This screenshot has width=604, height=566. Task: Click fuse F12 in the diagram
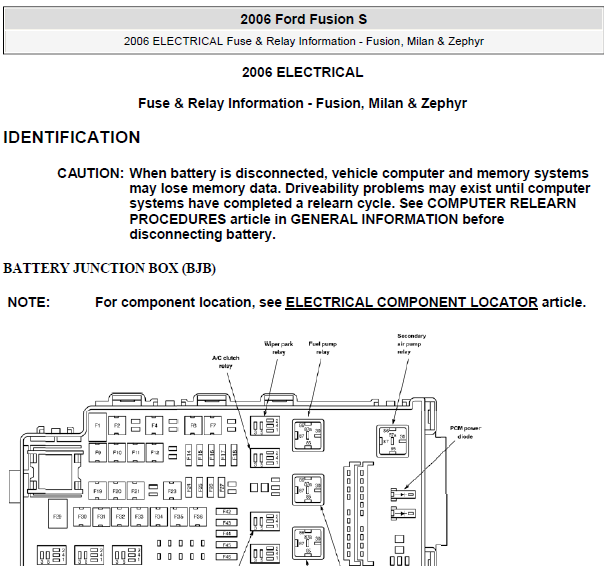click(154, 453)
